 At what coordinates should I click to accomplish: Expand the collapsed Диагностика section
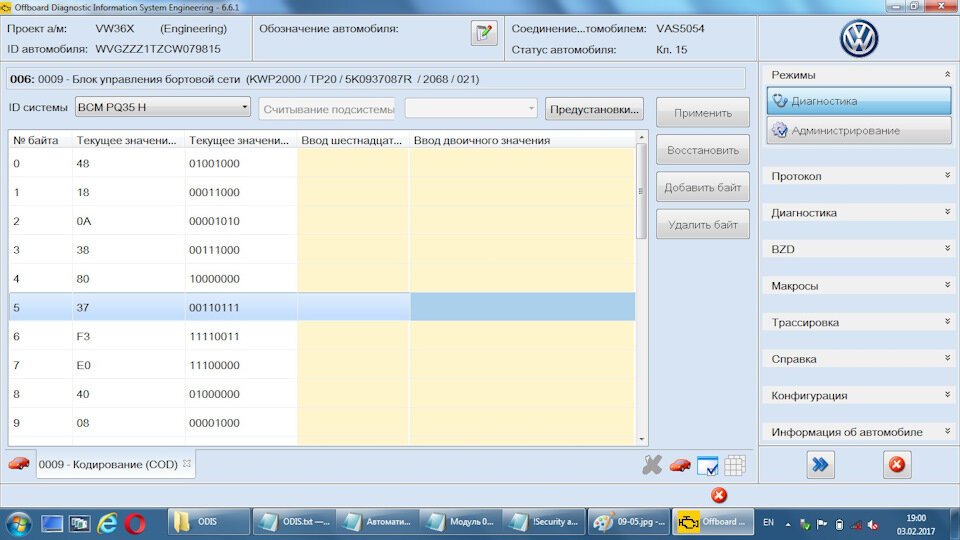tap(947, 212)
